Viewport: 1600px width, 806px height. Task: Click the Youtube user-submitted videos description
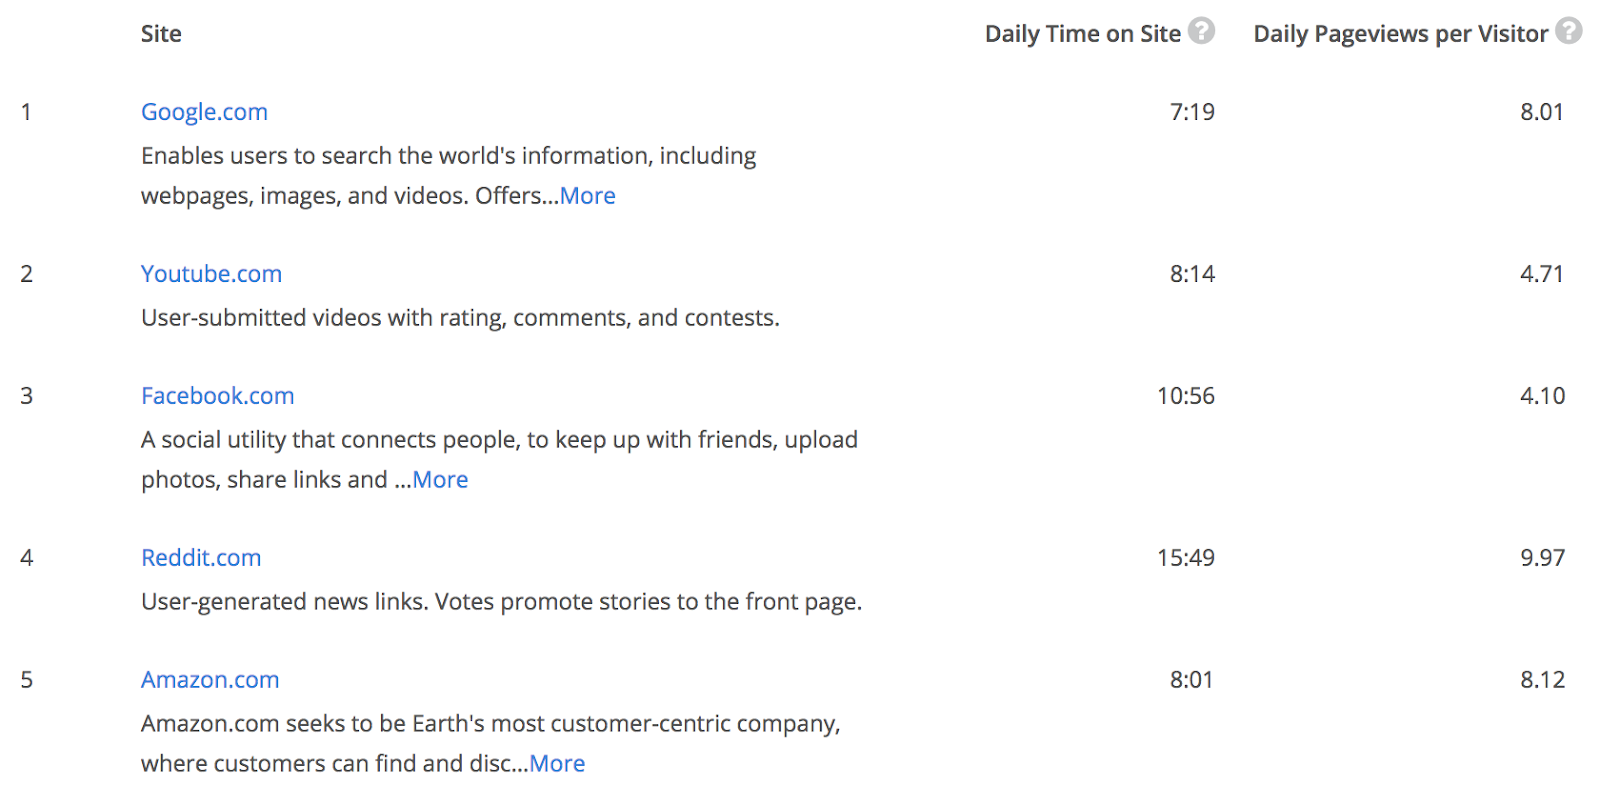pos(460,318)
